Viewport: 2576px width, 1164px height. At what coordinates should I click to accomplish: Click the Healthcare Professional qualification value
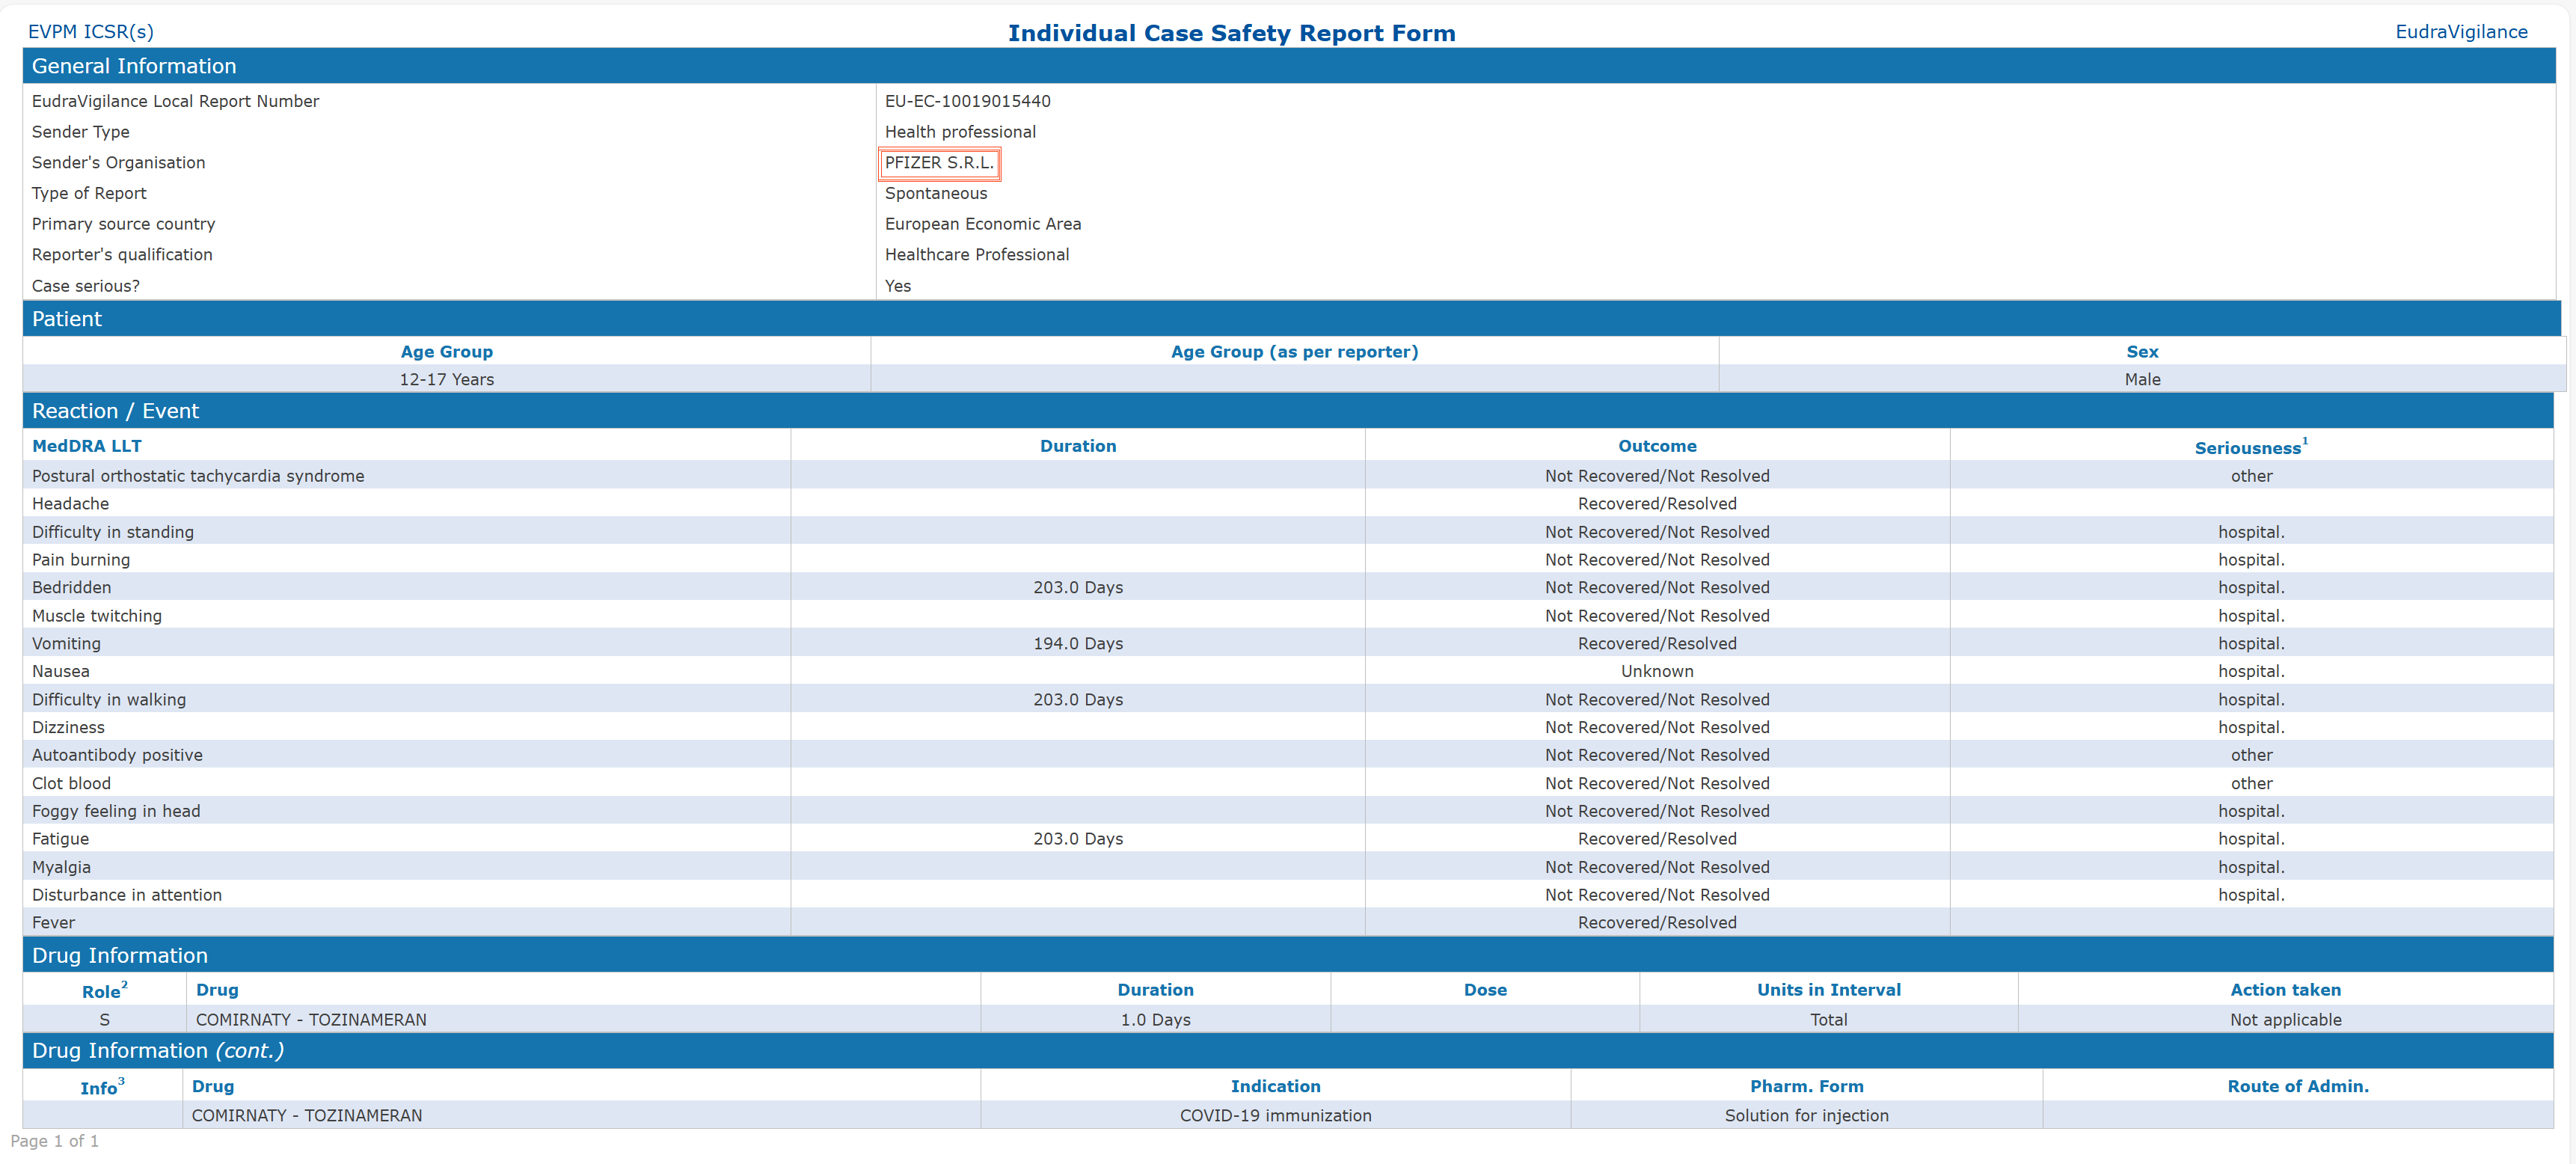coord(976,255)
